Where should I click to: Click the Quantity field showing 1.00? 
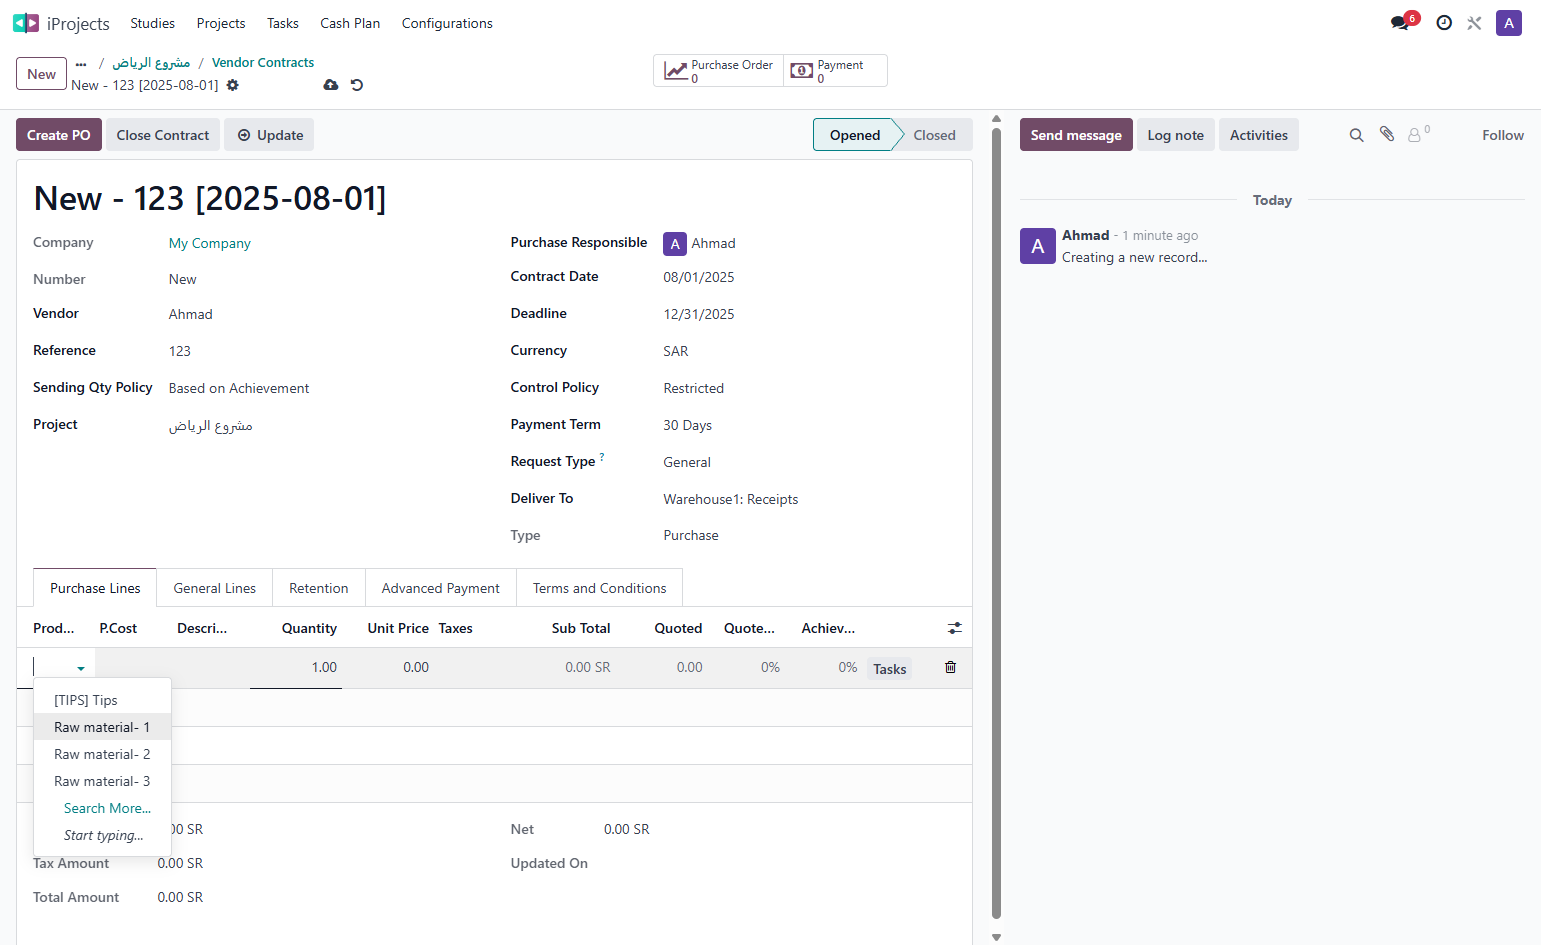(296, 667)
